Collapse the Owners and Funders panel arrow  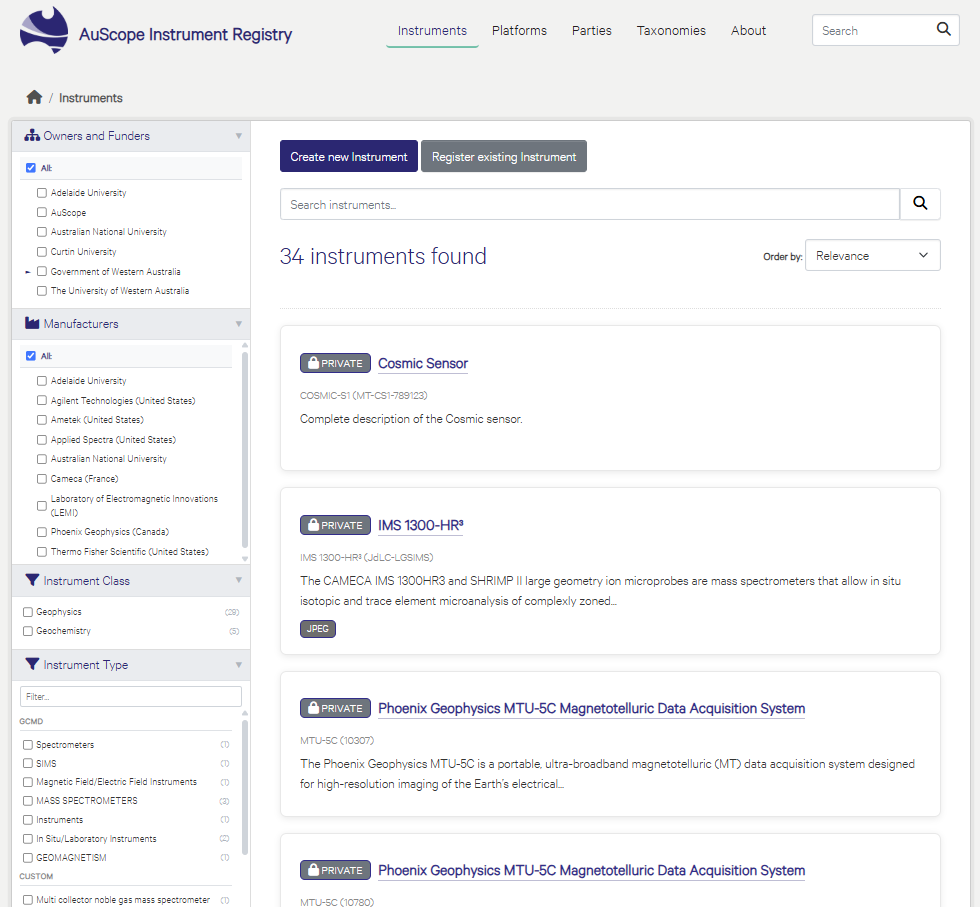[x=238, y=136]
